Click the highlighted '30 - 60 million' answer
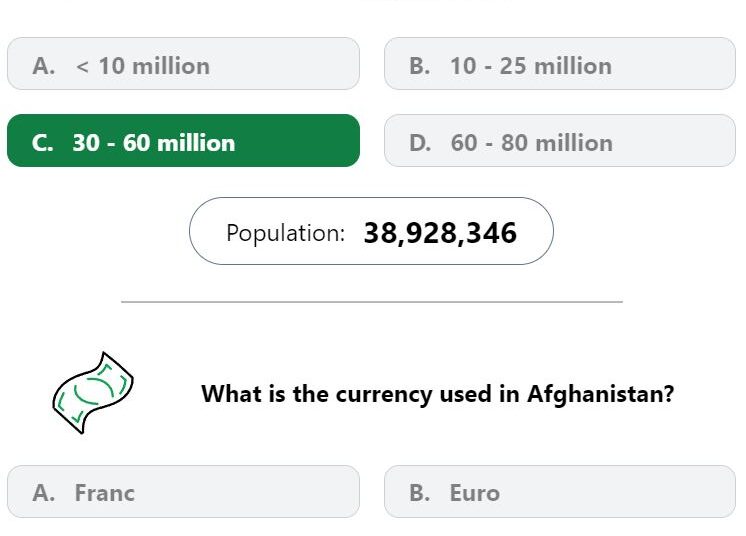The height and width of the screenshot is (536, 746). 183,140
